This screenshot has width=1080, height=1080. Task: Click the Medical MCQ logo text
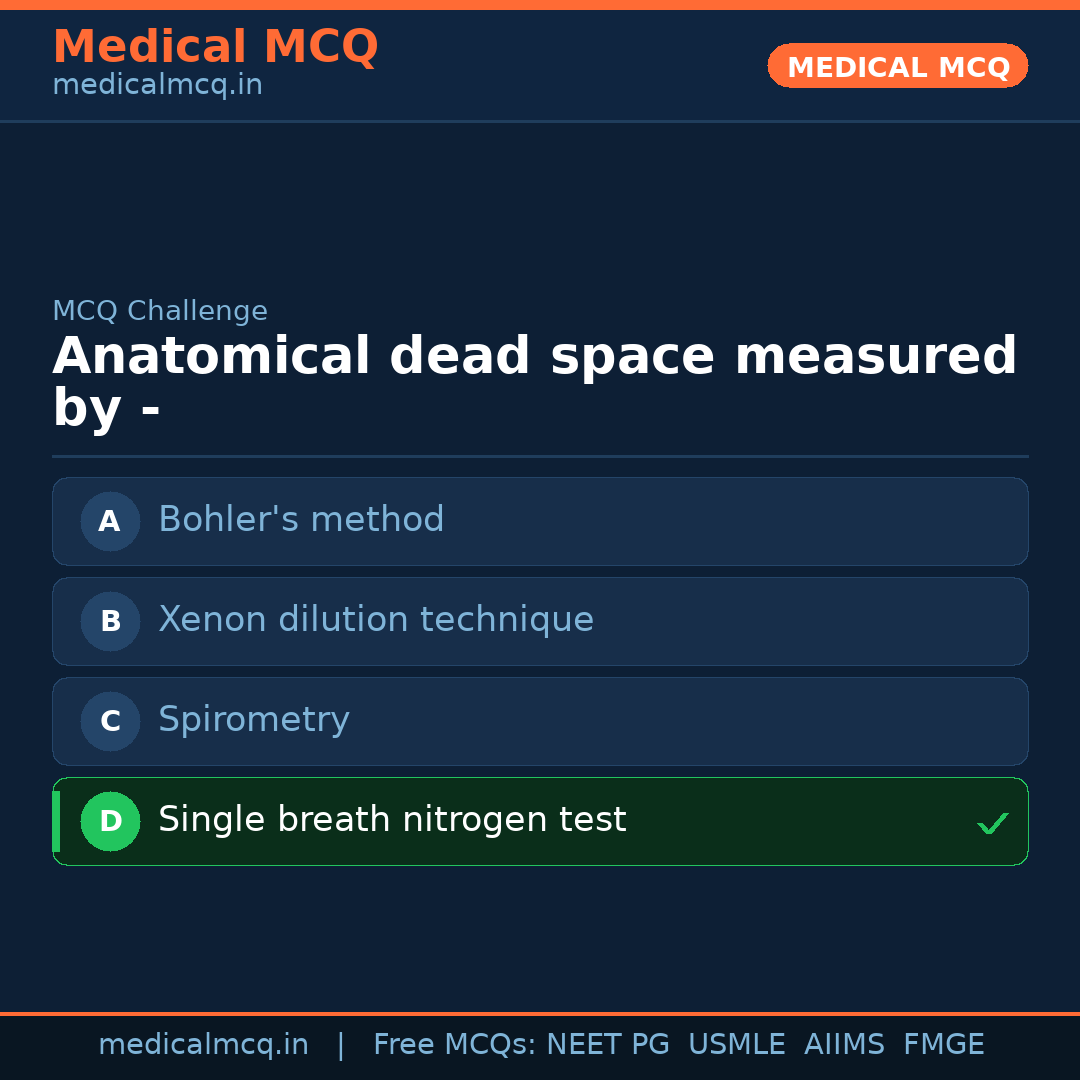(215, 46)
